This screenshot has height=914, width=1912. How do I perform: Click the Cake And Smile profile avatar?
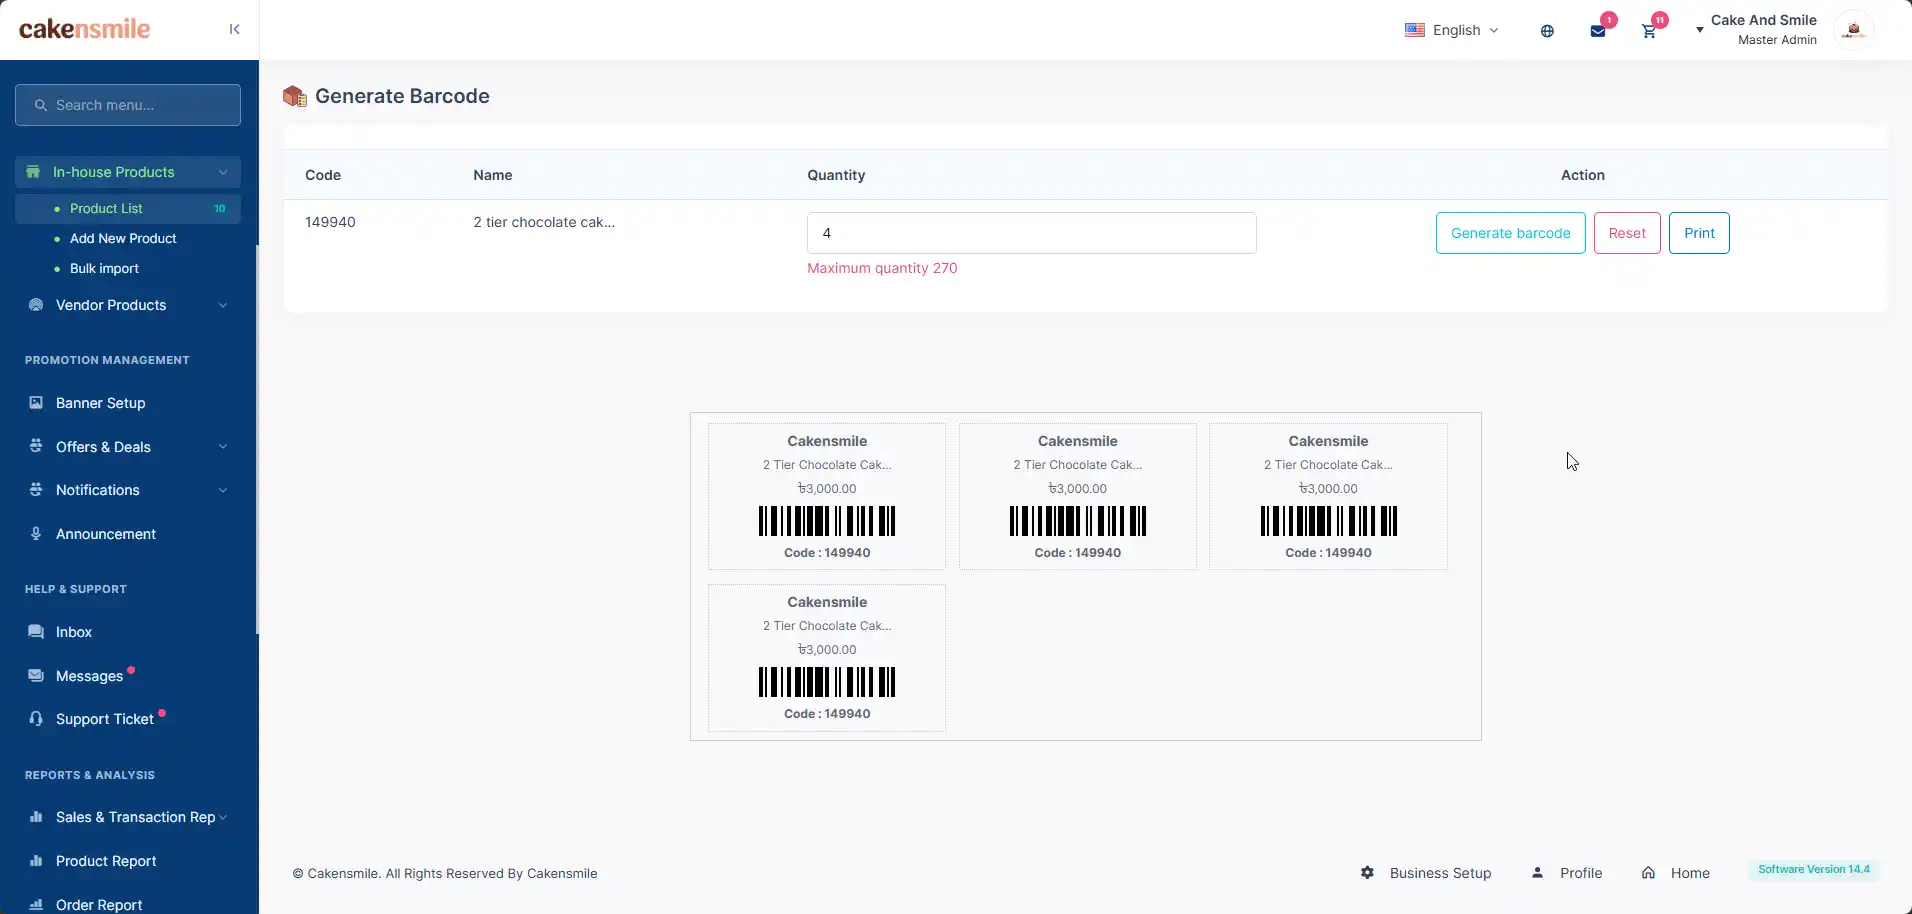(1853, 30)
